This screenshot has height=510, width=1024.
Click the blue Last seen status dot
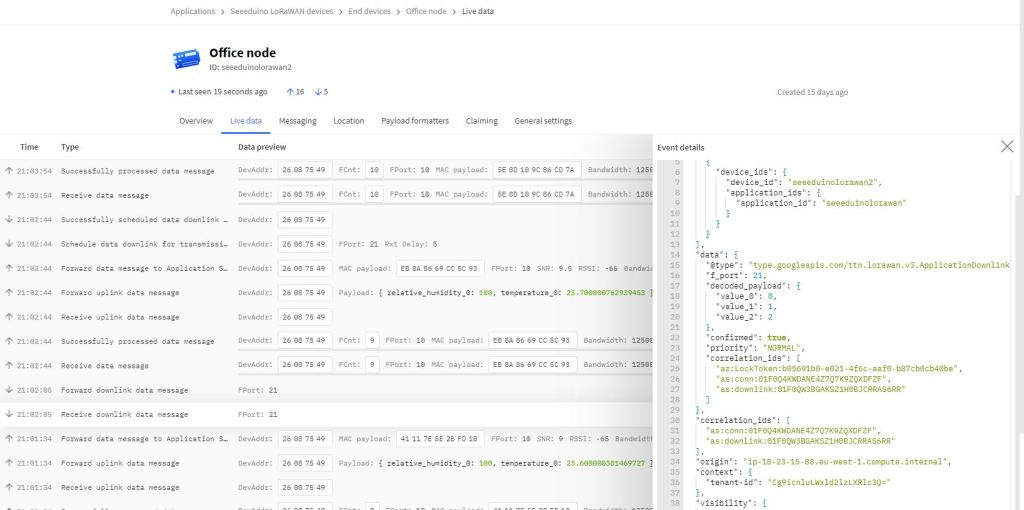[x=172, y=92]
